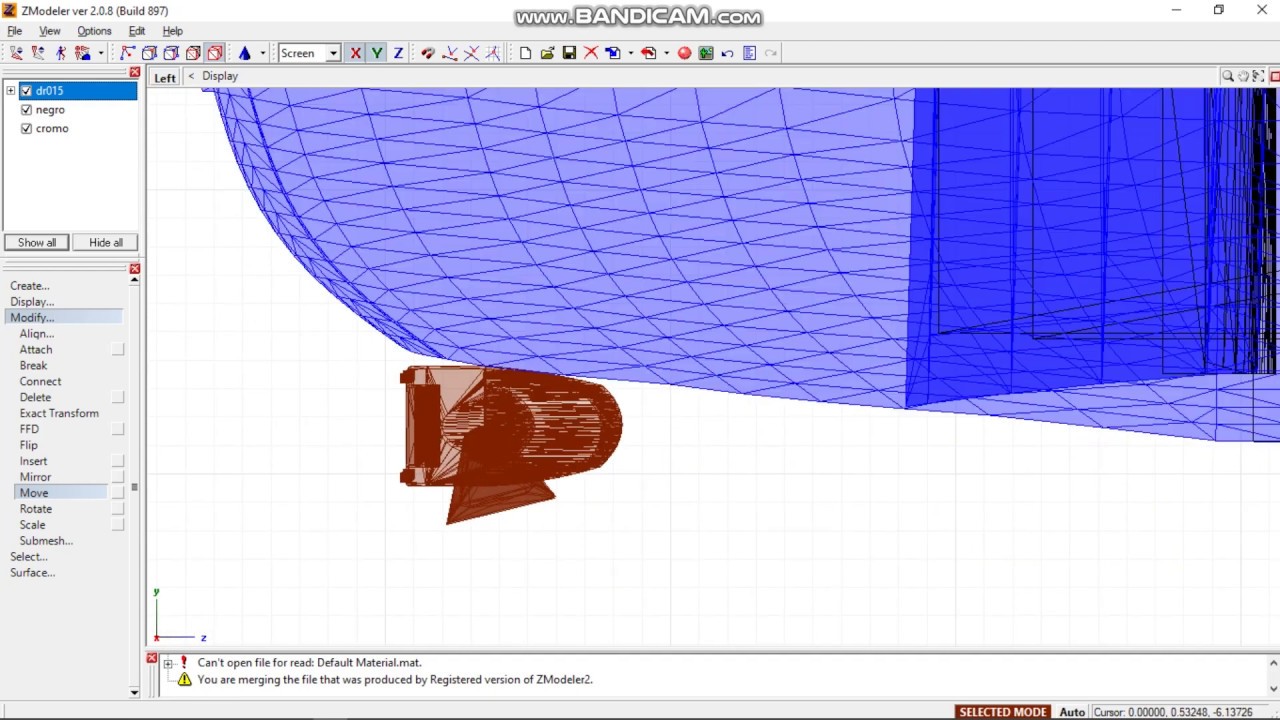Image resolution: width=1280 pixels, height=720 pixels.
Task: Switch to Objects level editing
Action: (x=193, y=53)
